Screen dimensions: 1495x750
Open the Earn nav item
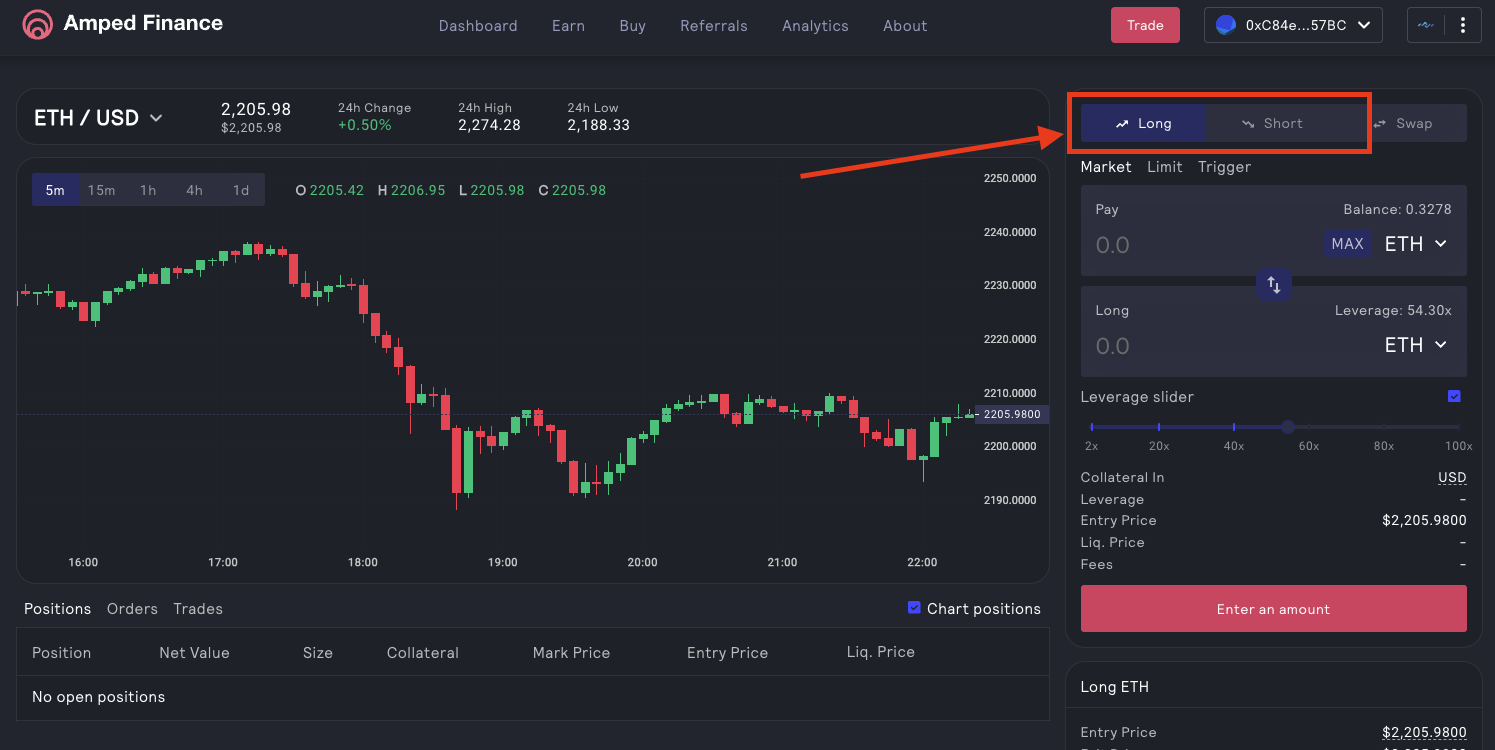click(x=568, y=26)
